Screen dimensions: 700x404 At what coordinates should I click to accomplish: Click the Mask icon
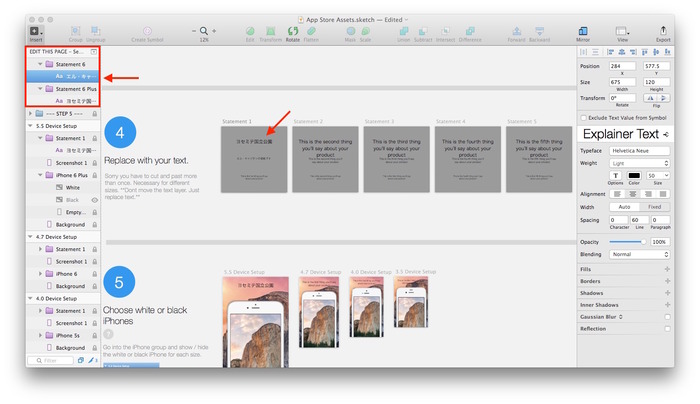(350, 31)
